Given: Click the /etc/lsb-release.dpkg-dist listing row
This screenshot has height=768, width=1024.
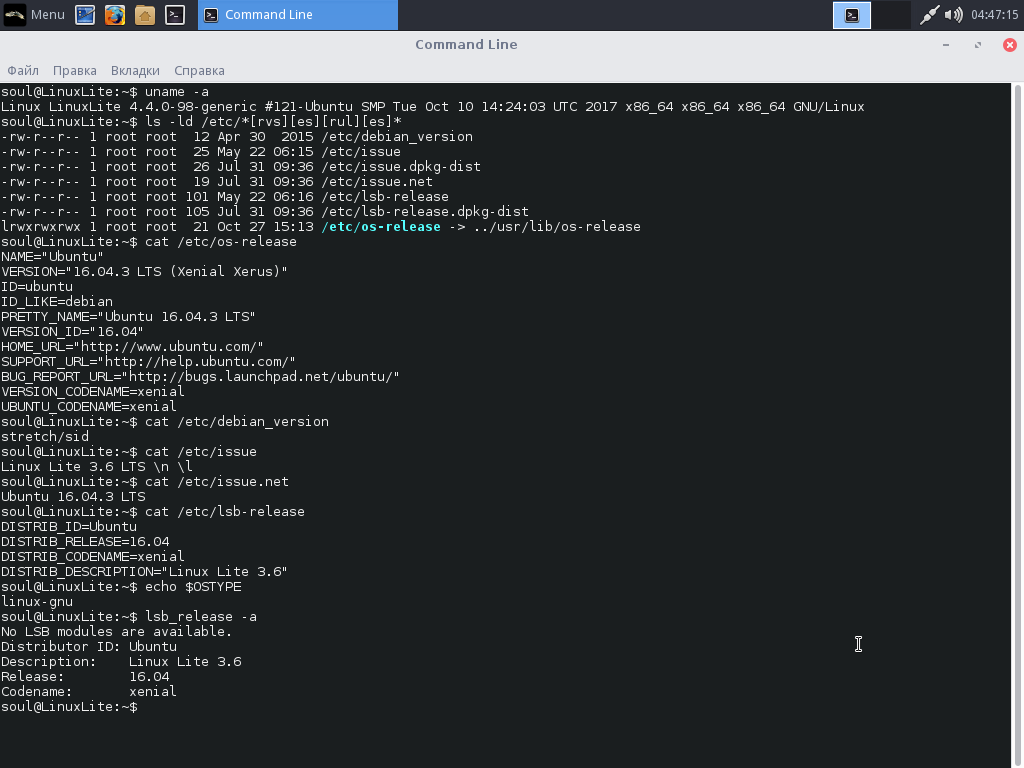Looking at the screenshot, I should (x=265, y=212).
